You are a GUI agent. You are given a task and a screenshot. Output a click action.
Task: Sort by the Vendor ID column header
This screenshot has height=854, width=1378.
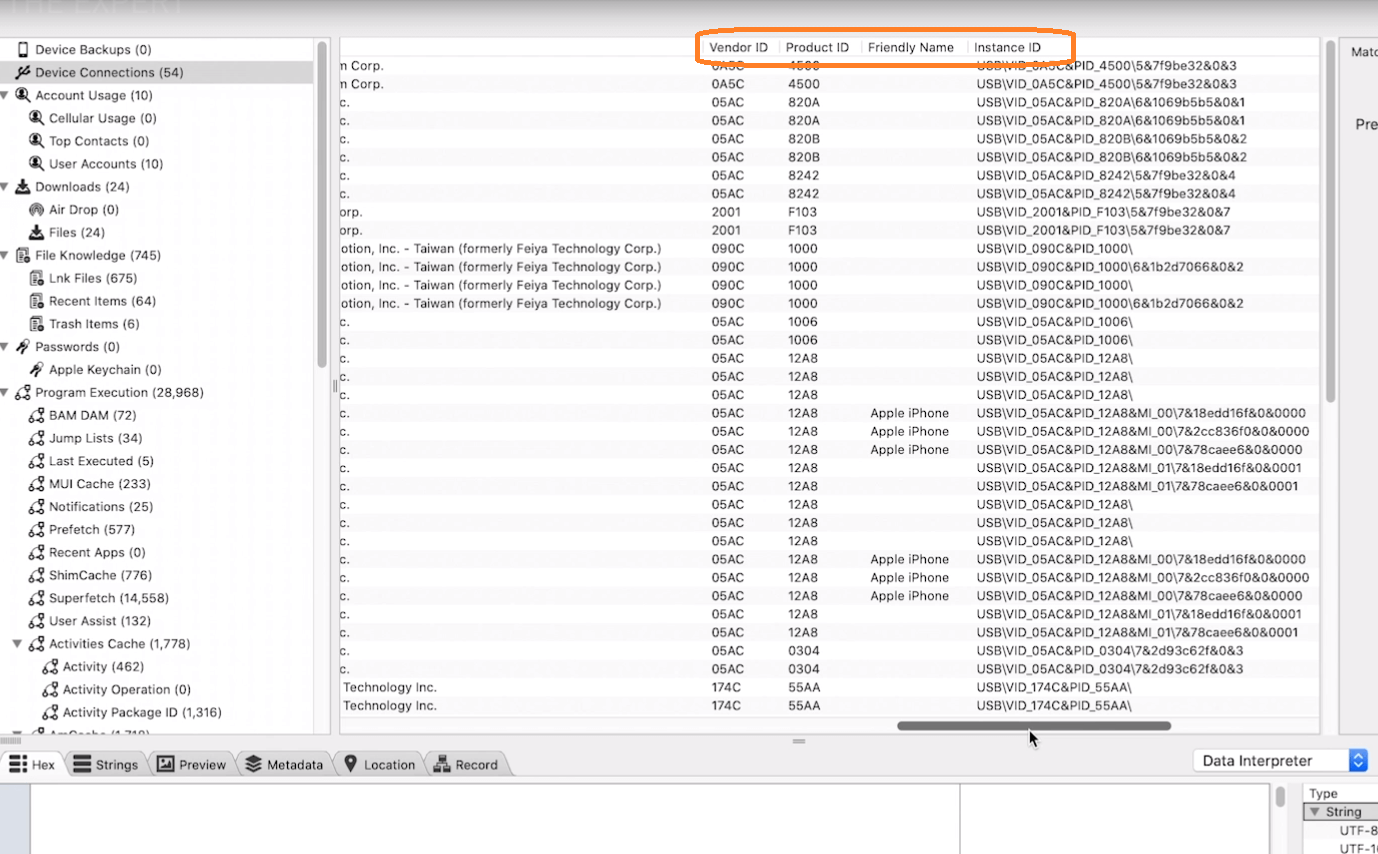[x=738, y=47]
